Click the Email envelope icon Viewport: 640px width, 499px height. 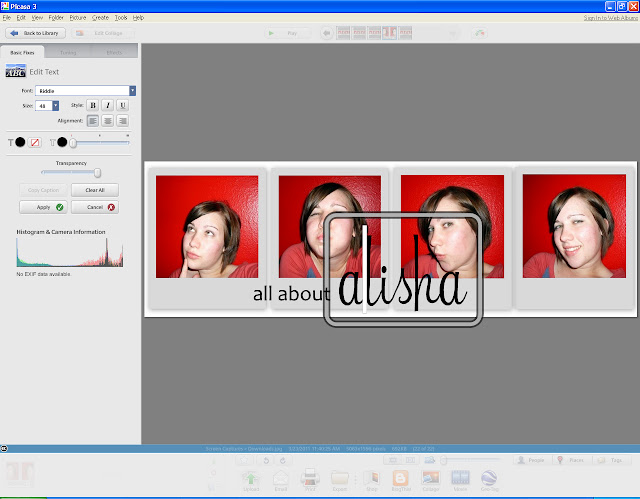(x=281, y=480)
